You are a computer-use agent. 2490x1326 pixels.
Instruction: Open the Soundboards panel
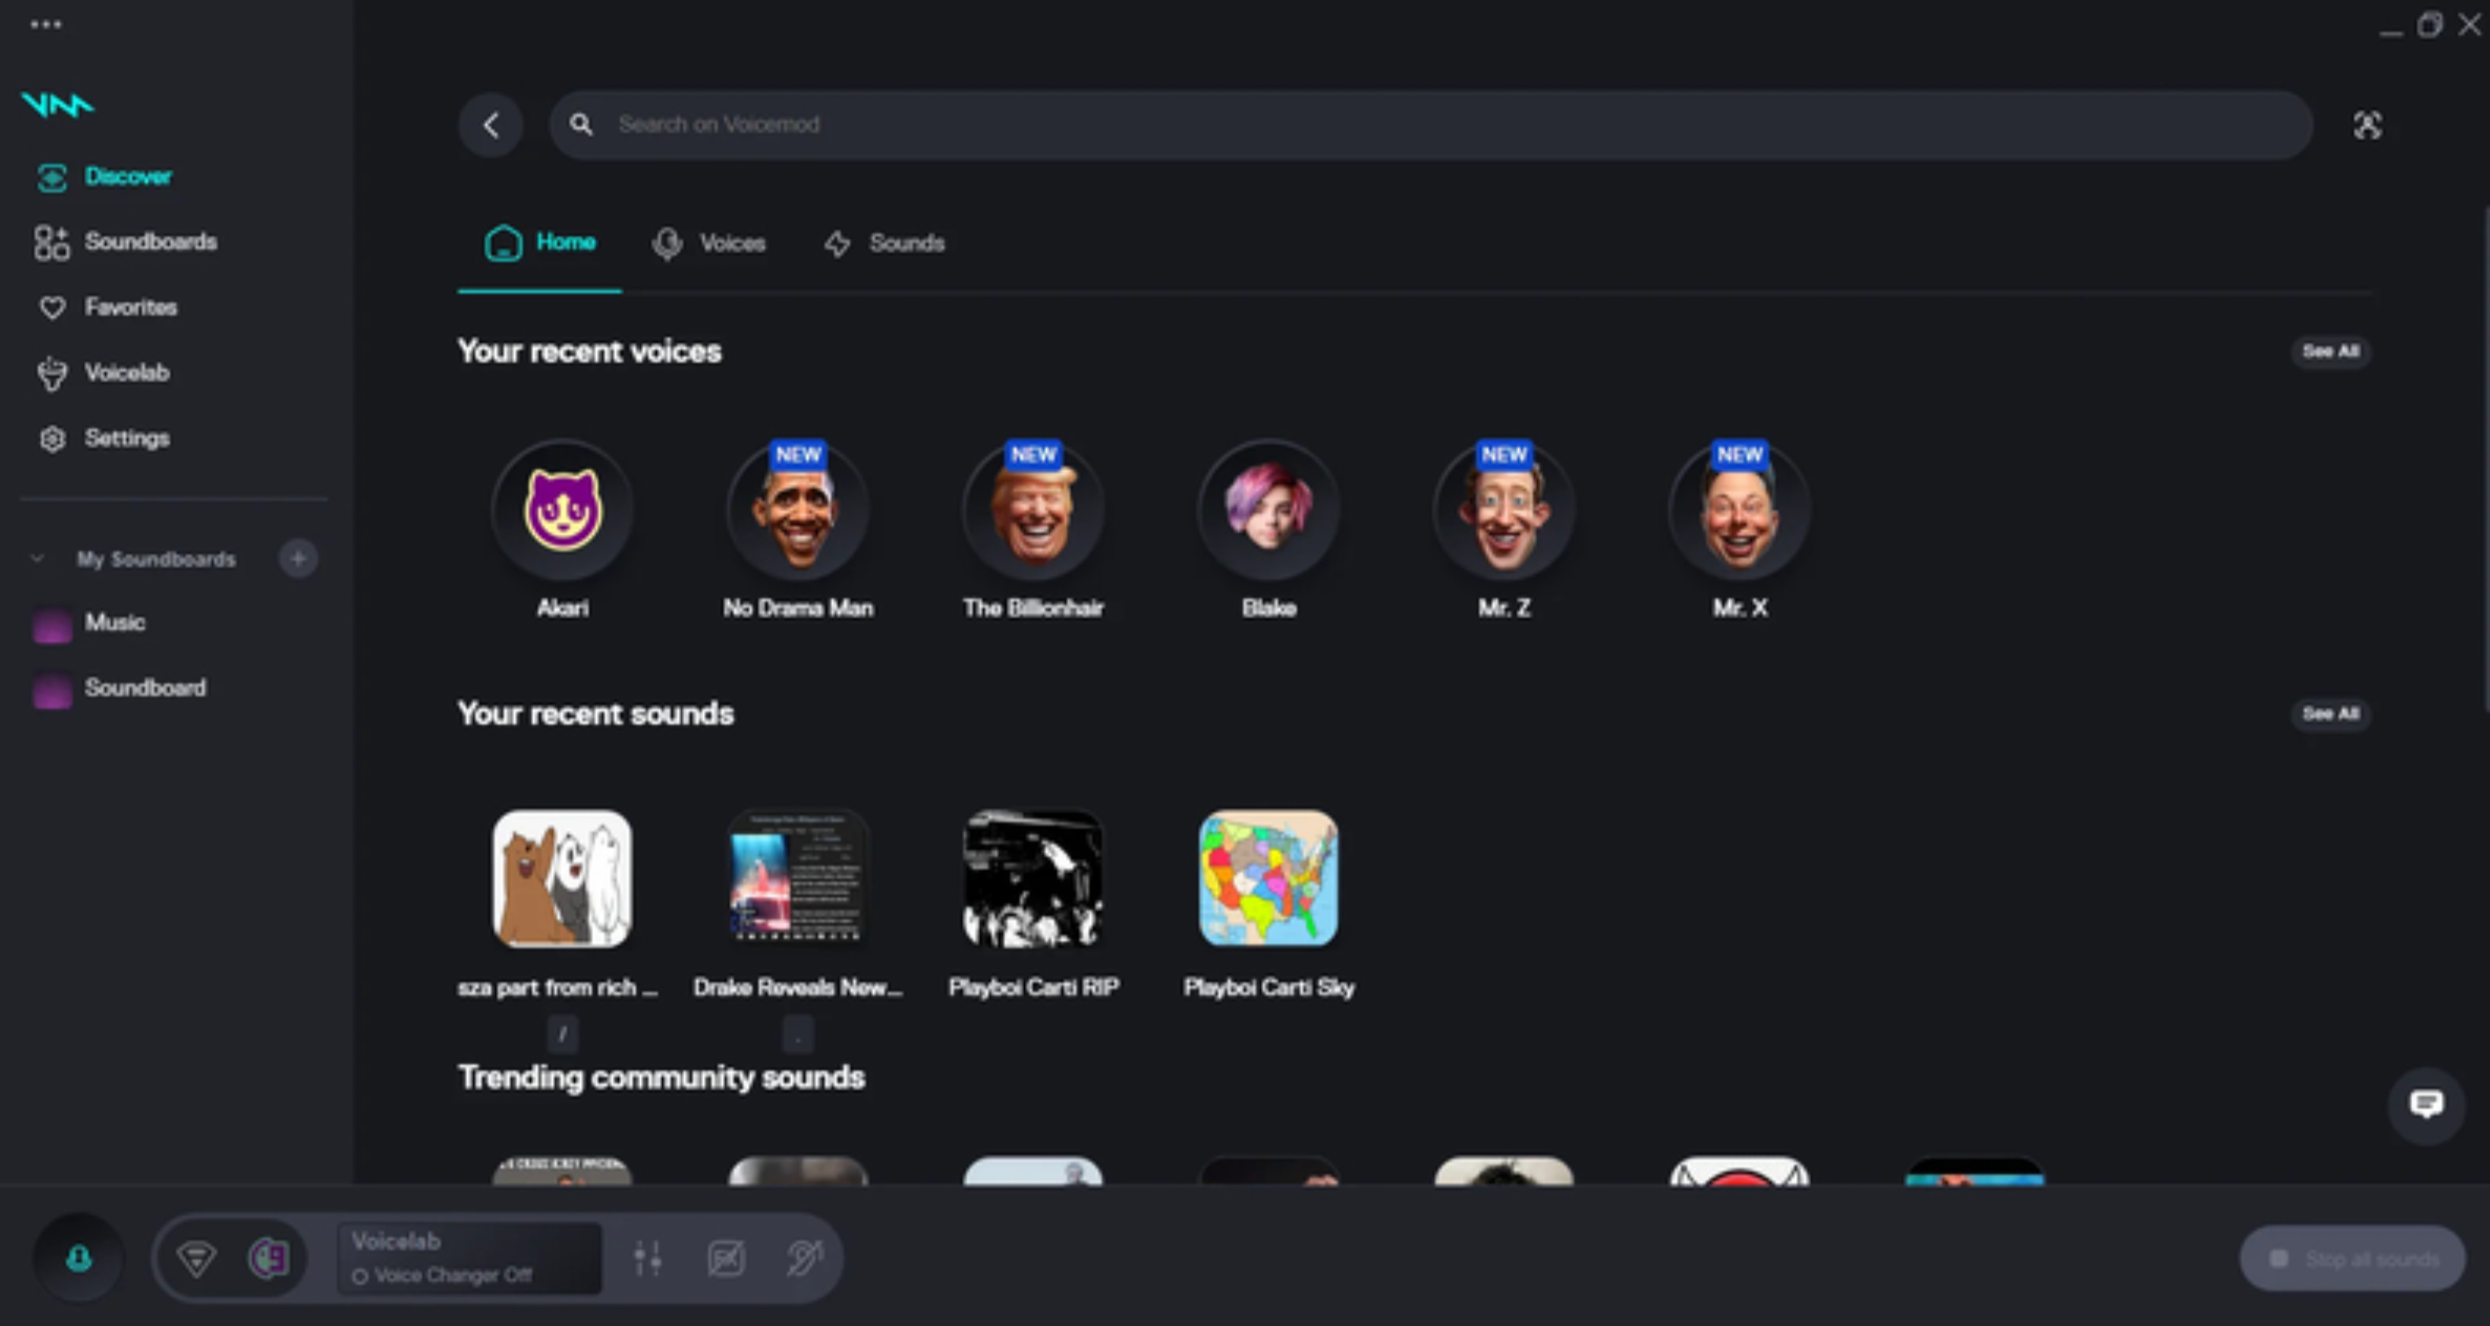click(x=152, y=241)
